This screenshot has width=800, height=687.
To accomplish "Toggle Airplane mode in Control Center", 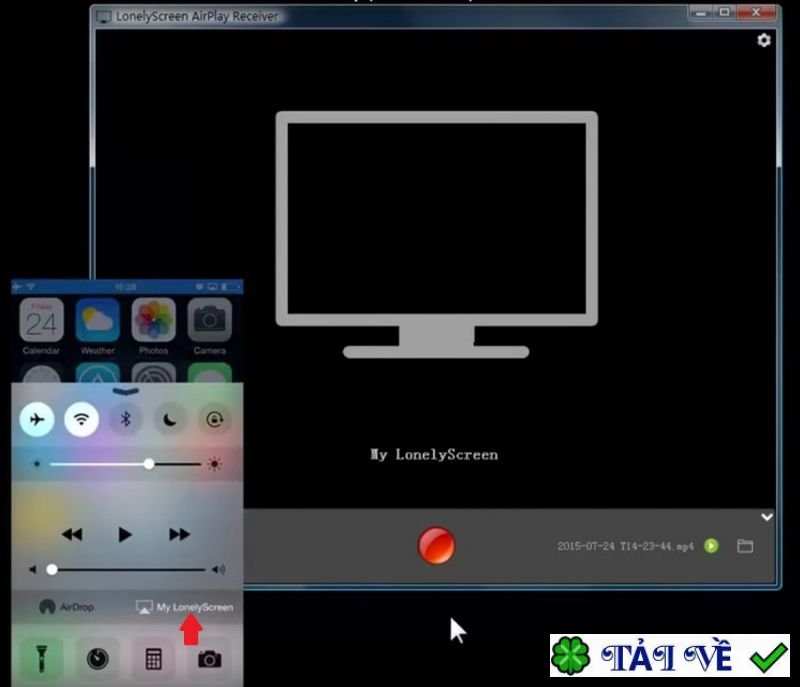I will pyautogui.click(x=37, y=419).
